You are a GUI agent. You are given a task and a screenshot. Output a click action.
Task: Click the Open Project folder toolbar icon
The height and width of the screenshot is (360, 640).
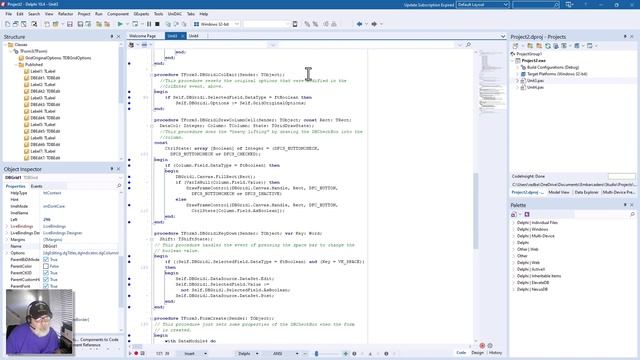[x=56, y=24]
